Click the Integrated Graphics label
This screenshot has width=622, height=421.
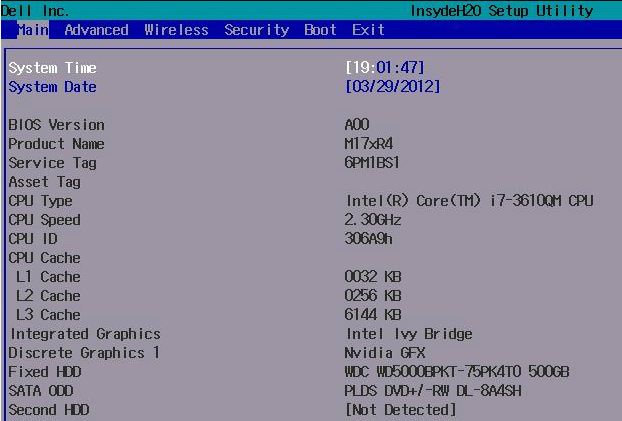[x=85, y=334]
